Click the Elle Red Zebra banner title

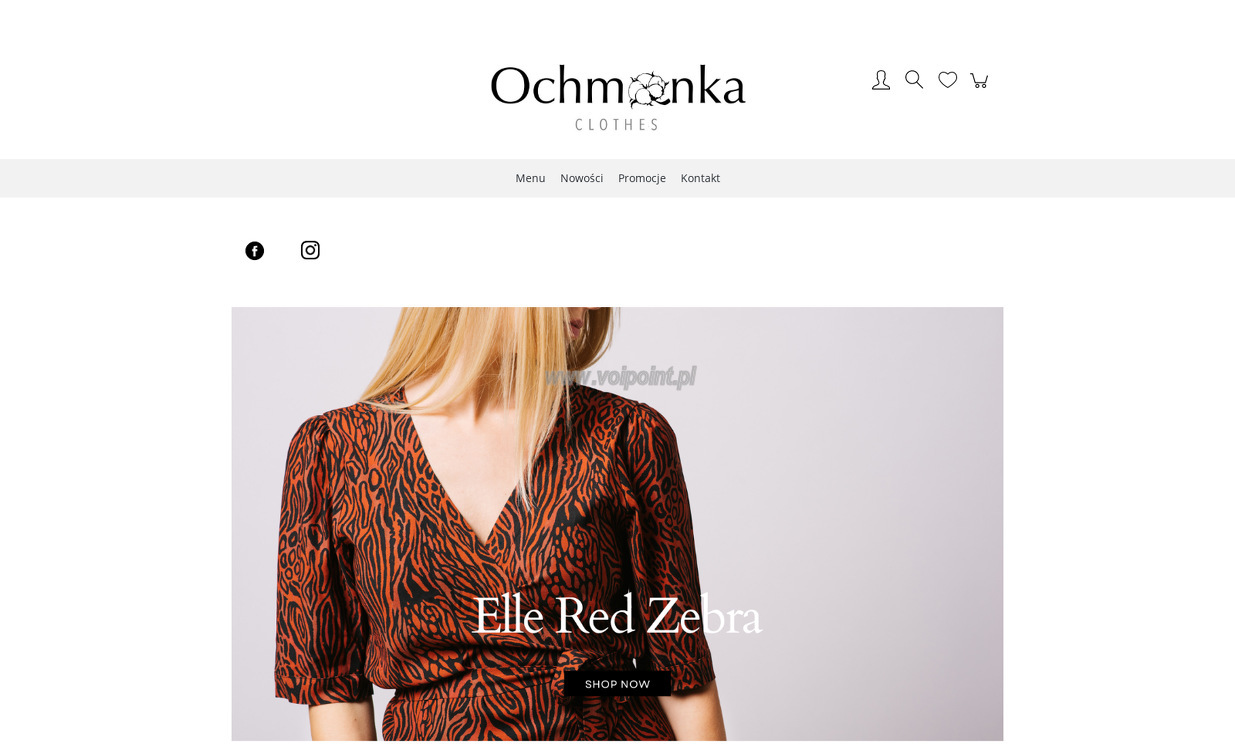point(617,615)
